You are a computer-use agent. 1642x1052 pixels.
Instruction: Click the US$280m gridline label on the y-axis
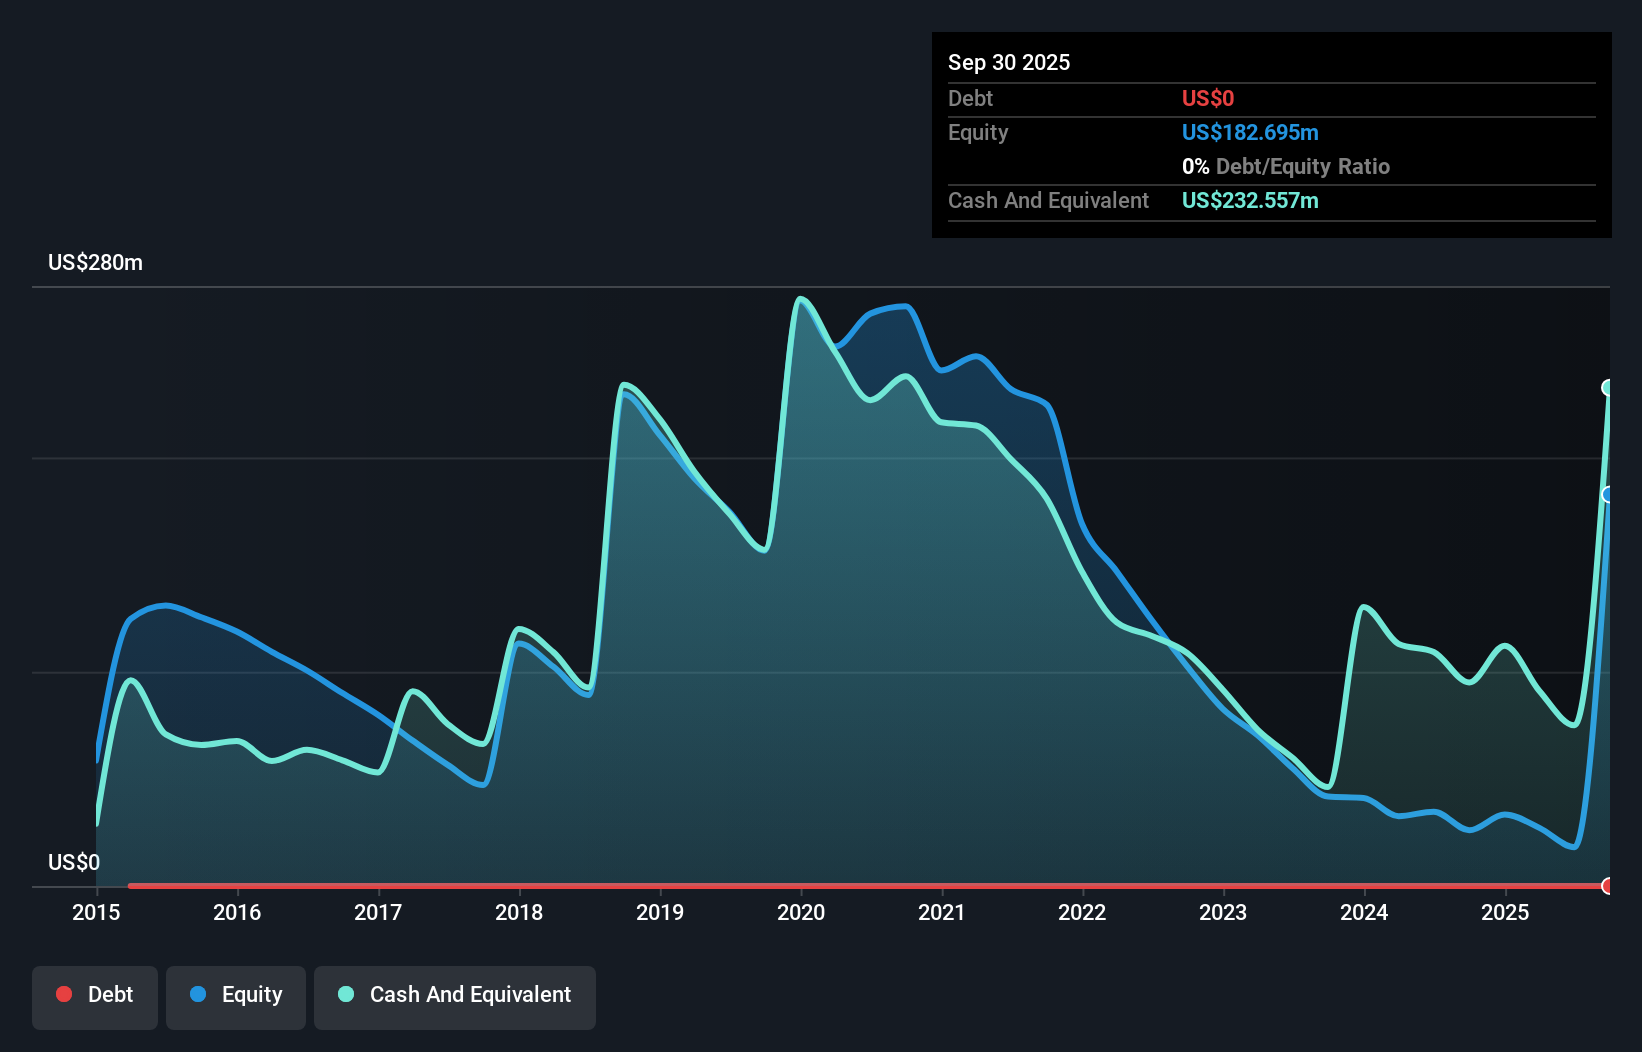[95, 262]
